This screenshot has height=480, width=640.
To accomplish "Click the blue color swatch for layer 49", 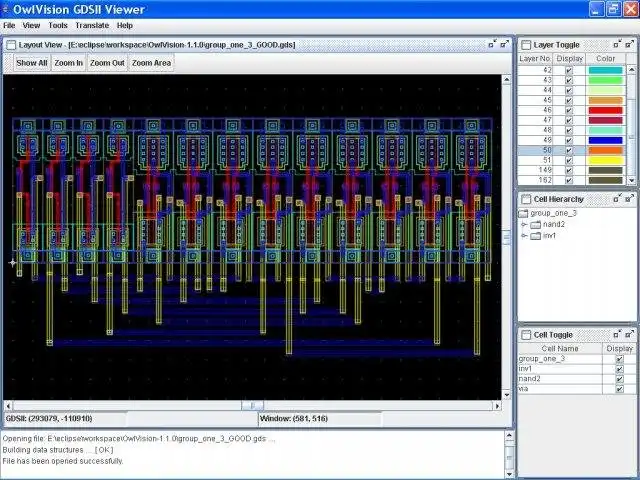I will click(x=605, y=140).
